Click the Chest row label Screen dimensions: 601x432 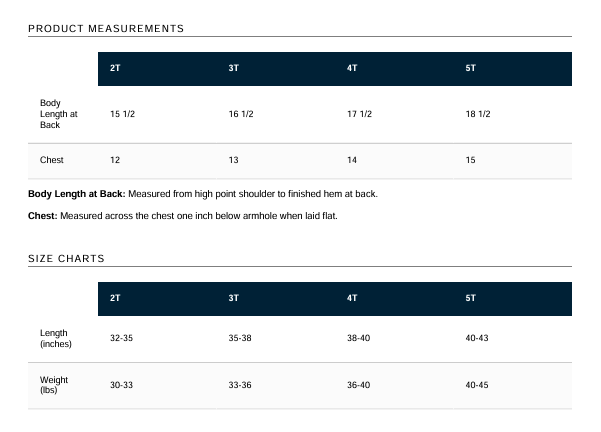52,160
